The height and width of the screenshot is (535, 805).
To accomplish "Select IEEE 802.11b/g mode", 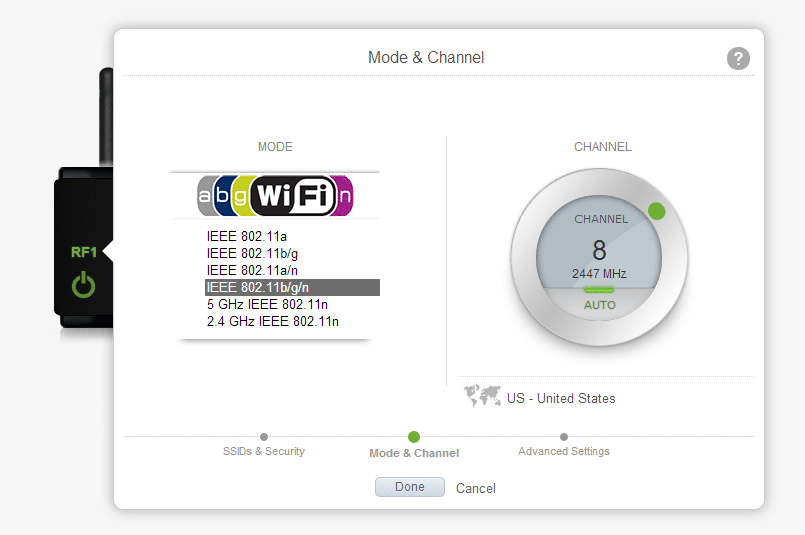I will (x=292, y=253).
